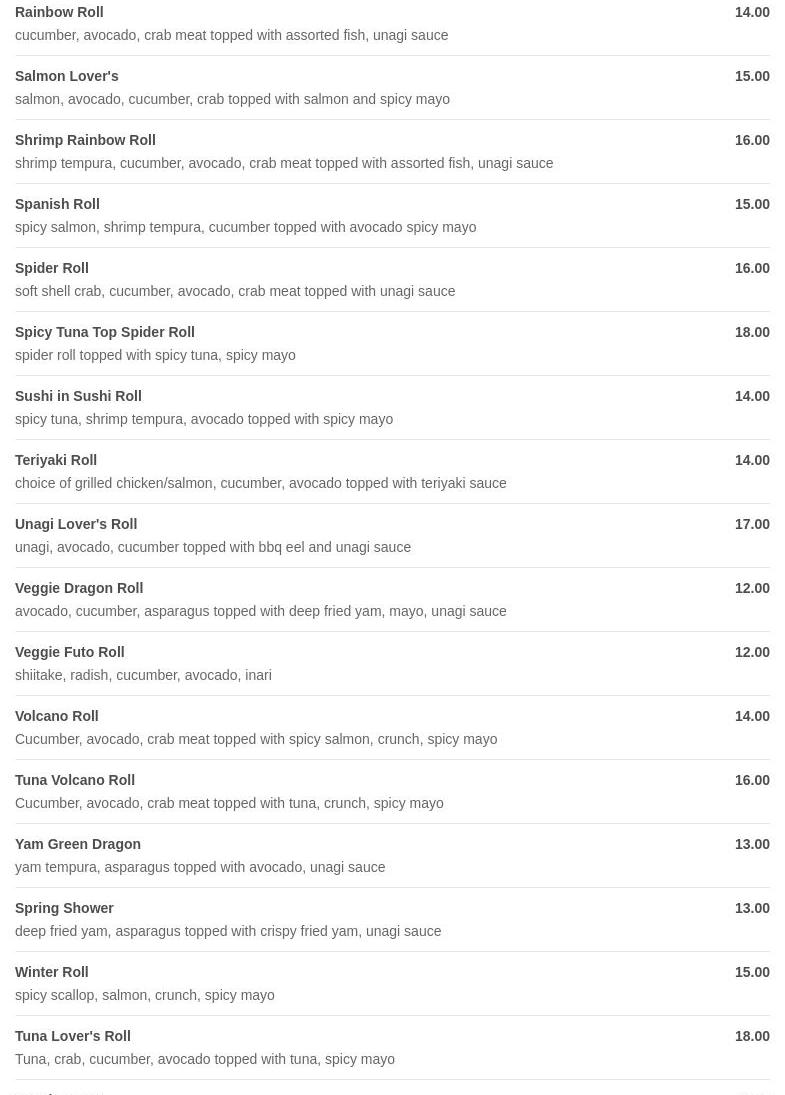
Task: Click the Tuna Lover's Roll description text
Action: click(x=205, y=1059)
